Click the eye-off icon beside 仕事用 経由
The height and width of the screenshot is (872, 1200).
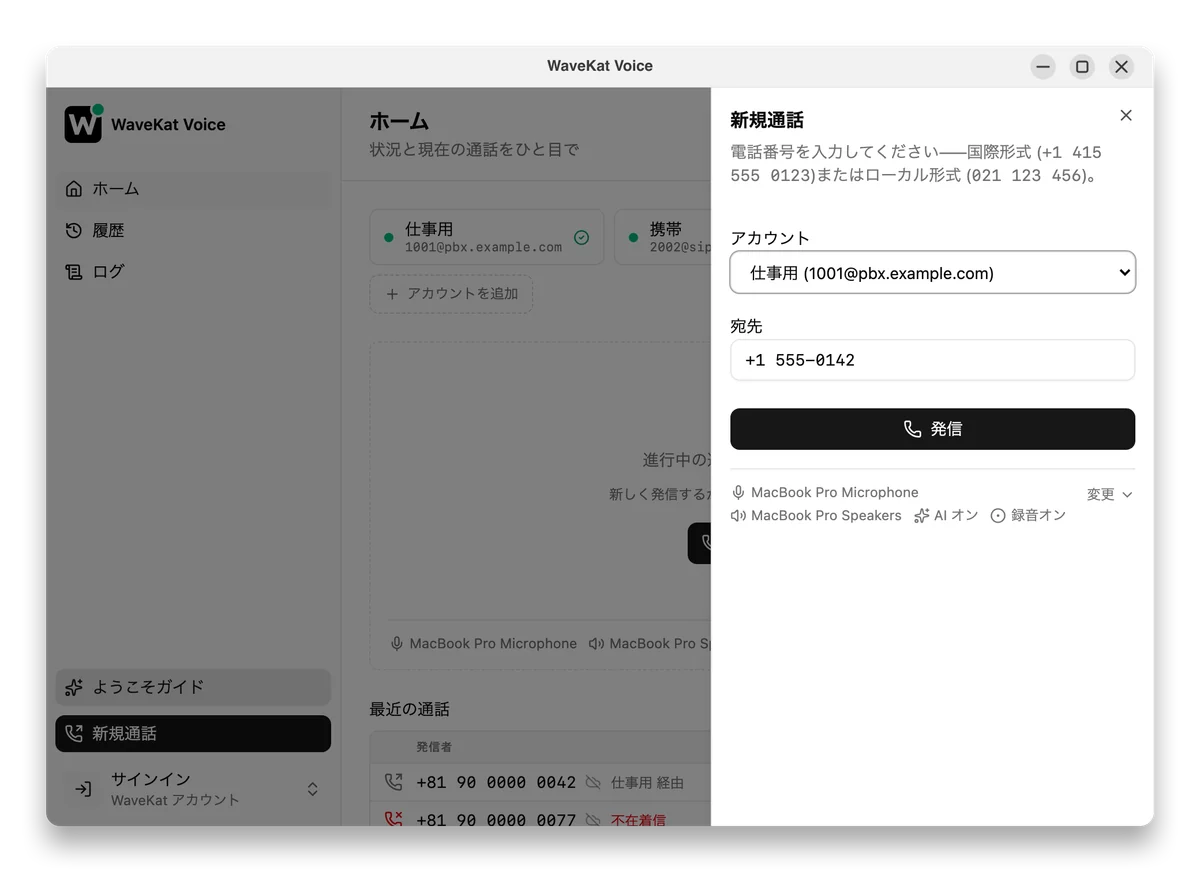[x=594, y=783]
